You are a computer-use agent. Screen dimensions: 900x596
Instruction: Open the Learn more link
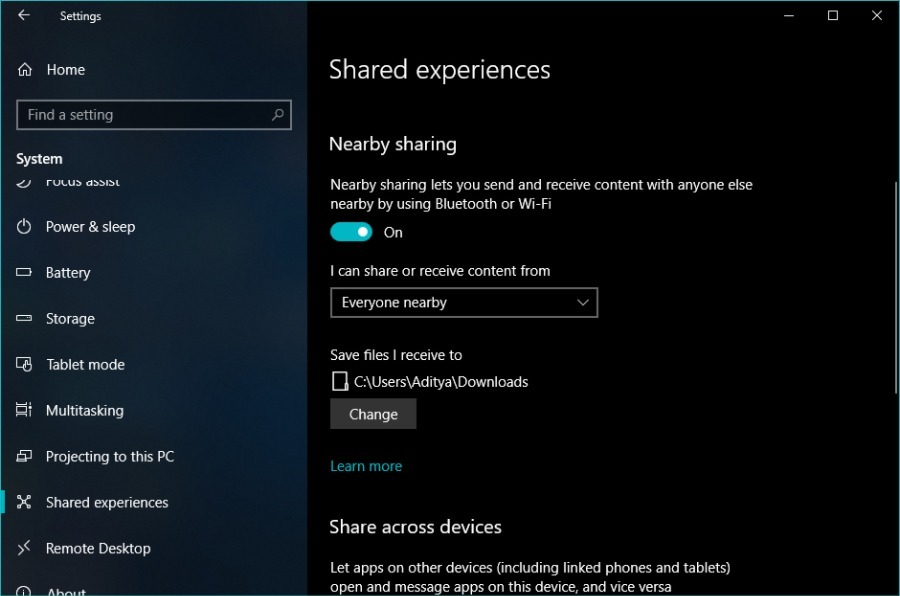coord(366,466)
